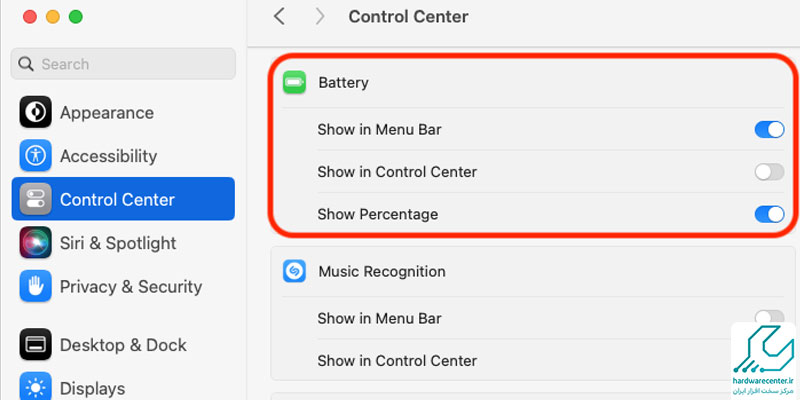Open the Accessibility icon in sidebar
800x400 pixels.
point(35,155)
